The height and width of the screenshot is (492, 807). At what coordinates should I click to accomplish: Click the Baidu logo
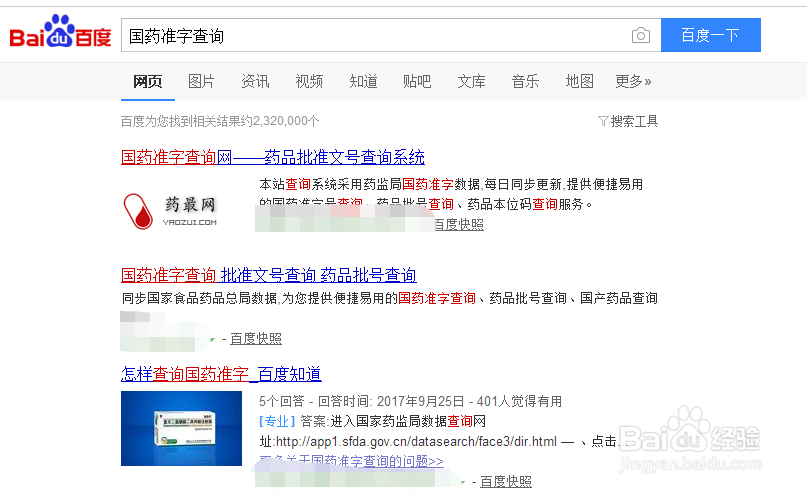[x=60, y=32]
